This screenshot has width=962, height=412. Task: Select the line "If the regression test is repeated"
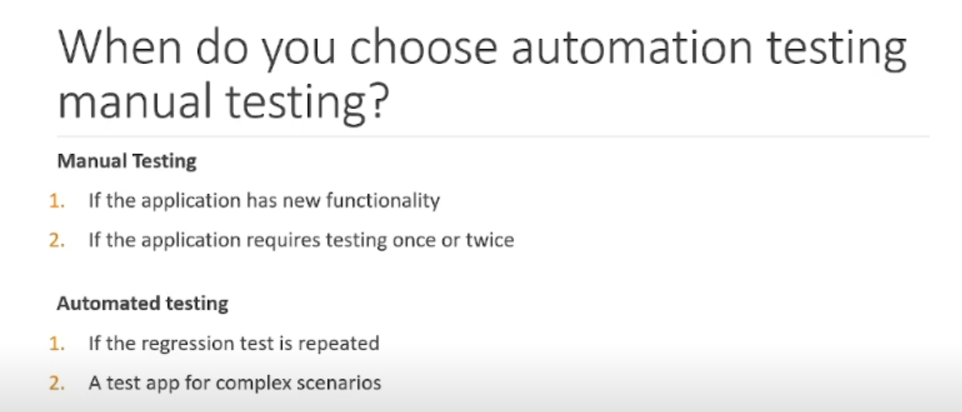tap(234, 343)
